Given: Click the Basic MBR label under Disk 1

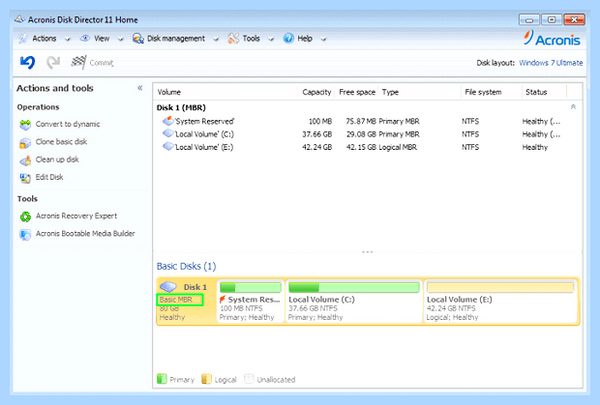Looking at the screenshot, I should (x=176, y=299).
